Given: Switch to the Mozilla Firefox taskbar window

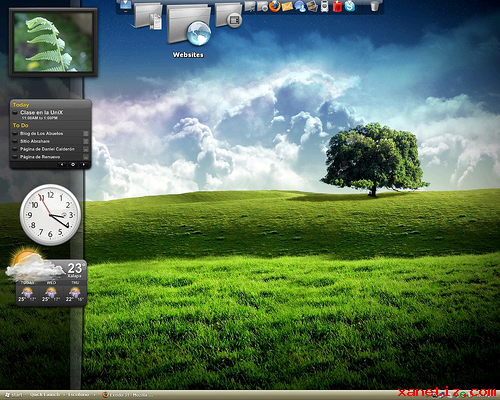Looking at the screenshot, I should click(128, 395).
